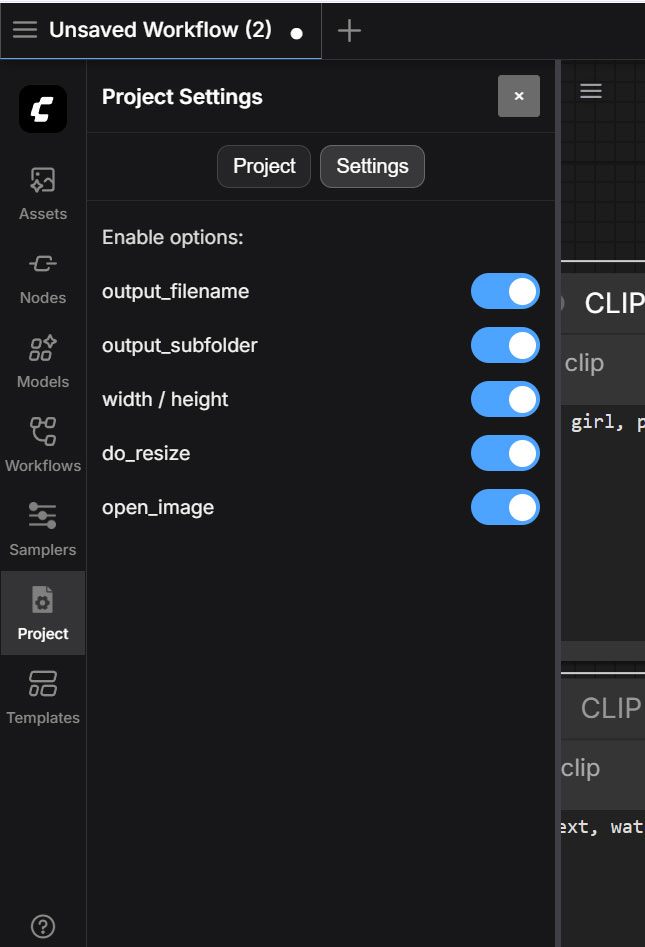Open the Templates sidebar panel
Image resolution: width=645 pixels, height=947 pixels.
42,697
